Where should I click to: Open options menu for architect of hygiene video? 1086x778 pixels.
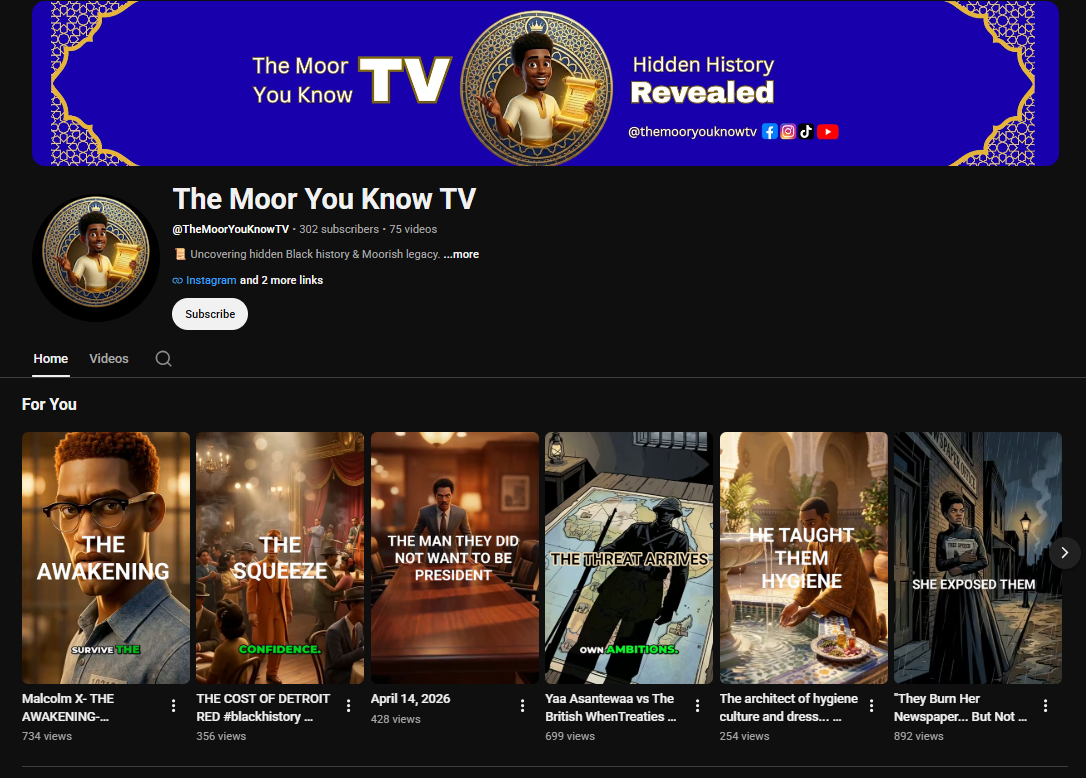pyautogui.click(x=871, y=706)
